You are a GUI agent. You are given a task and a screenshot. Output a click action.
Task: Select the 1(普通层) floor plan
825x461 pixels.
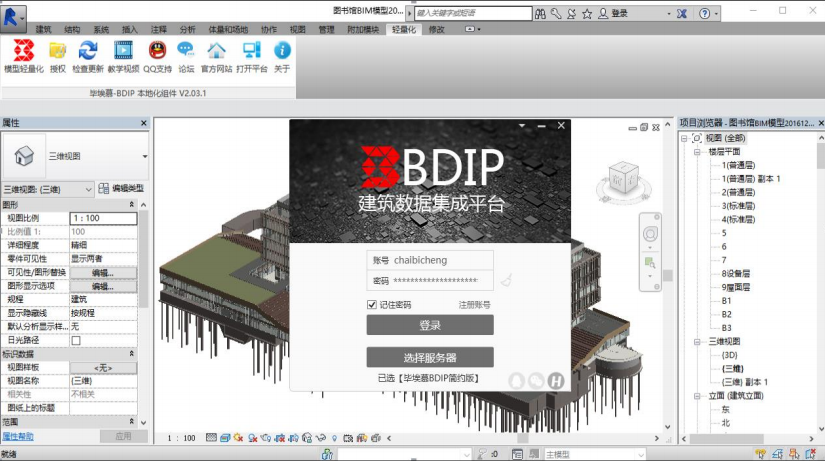click(738, 165)
